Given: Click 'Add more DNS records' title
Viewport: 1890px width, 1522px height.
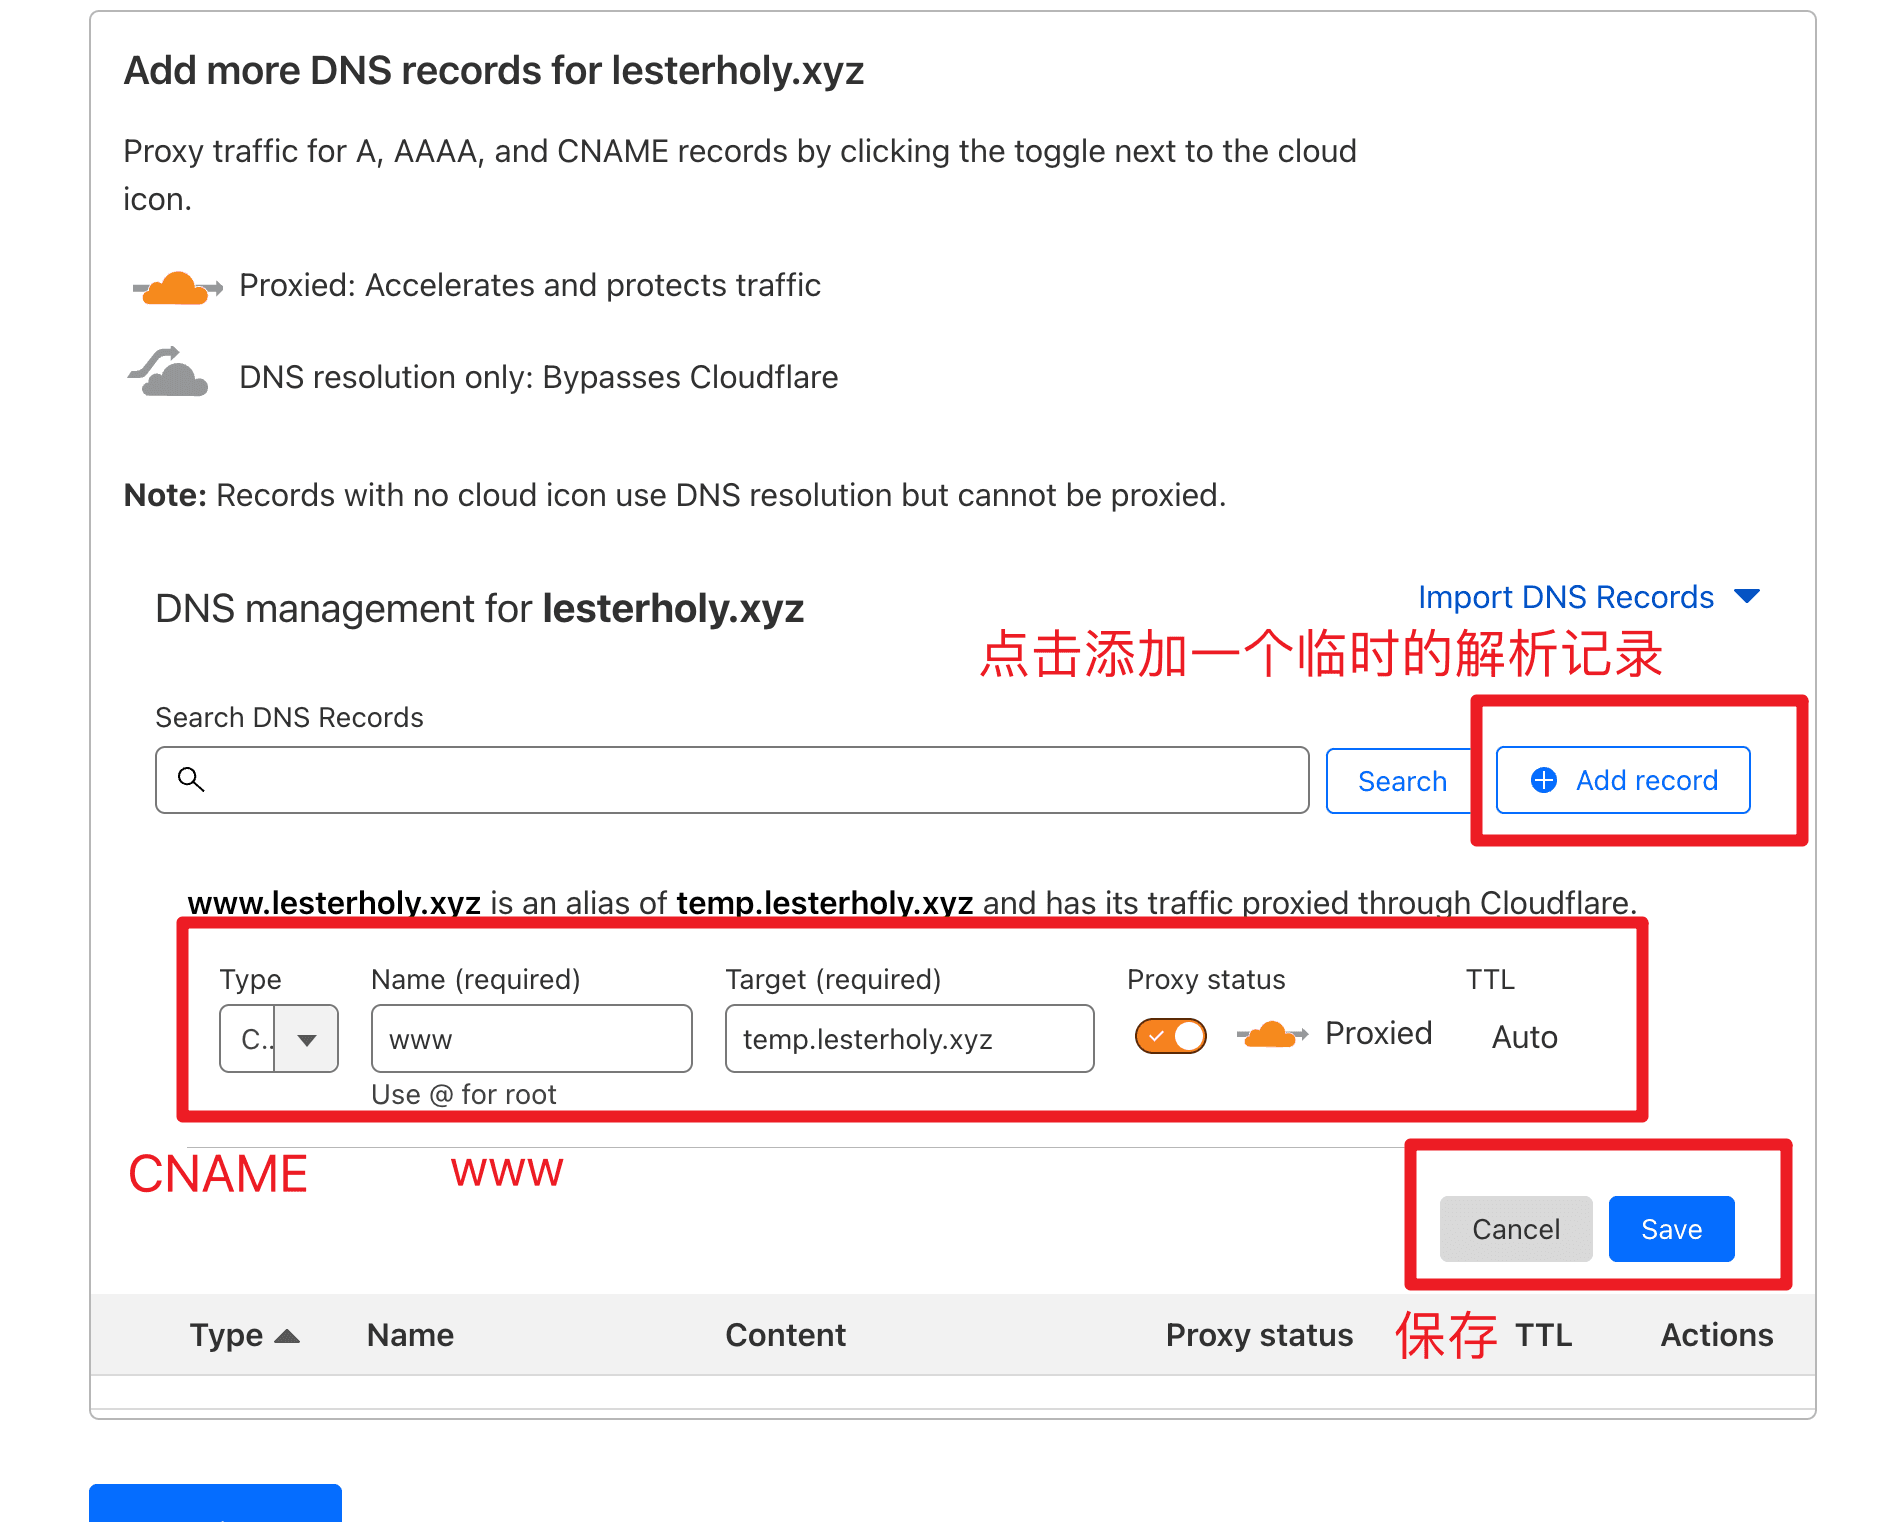Looking at the screenshot, I should pos(493,71).
